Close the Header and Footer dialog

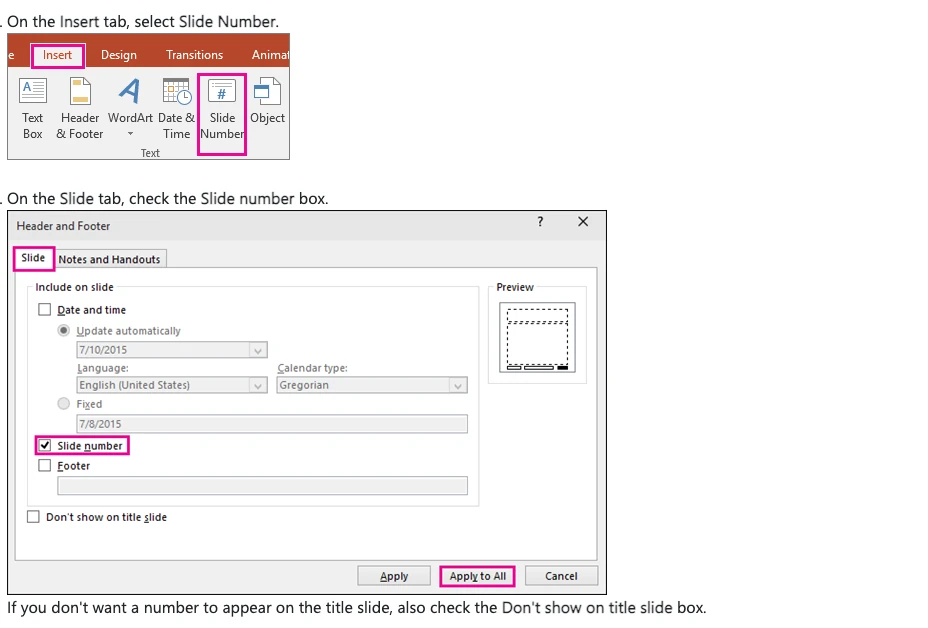tap(583, 221)
